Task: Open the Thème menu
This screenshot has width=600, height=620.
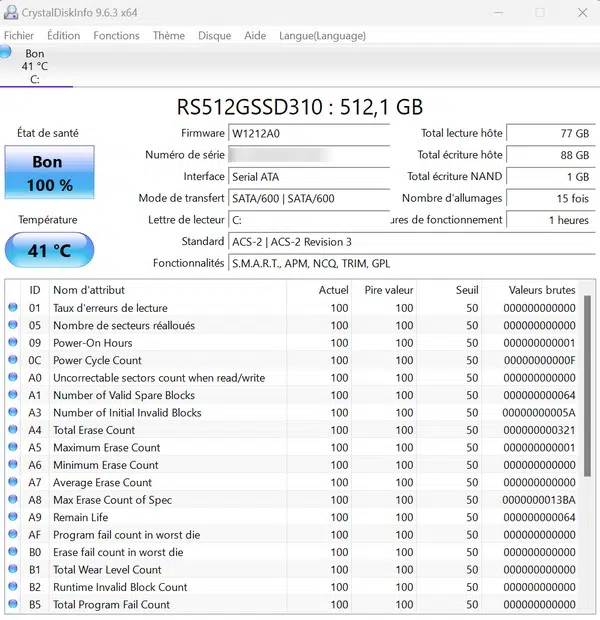Action: coord(168,35)
